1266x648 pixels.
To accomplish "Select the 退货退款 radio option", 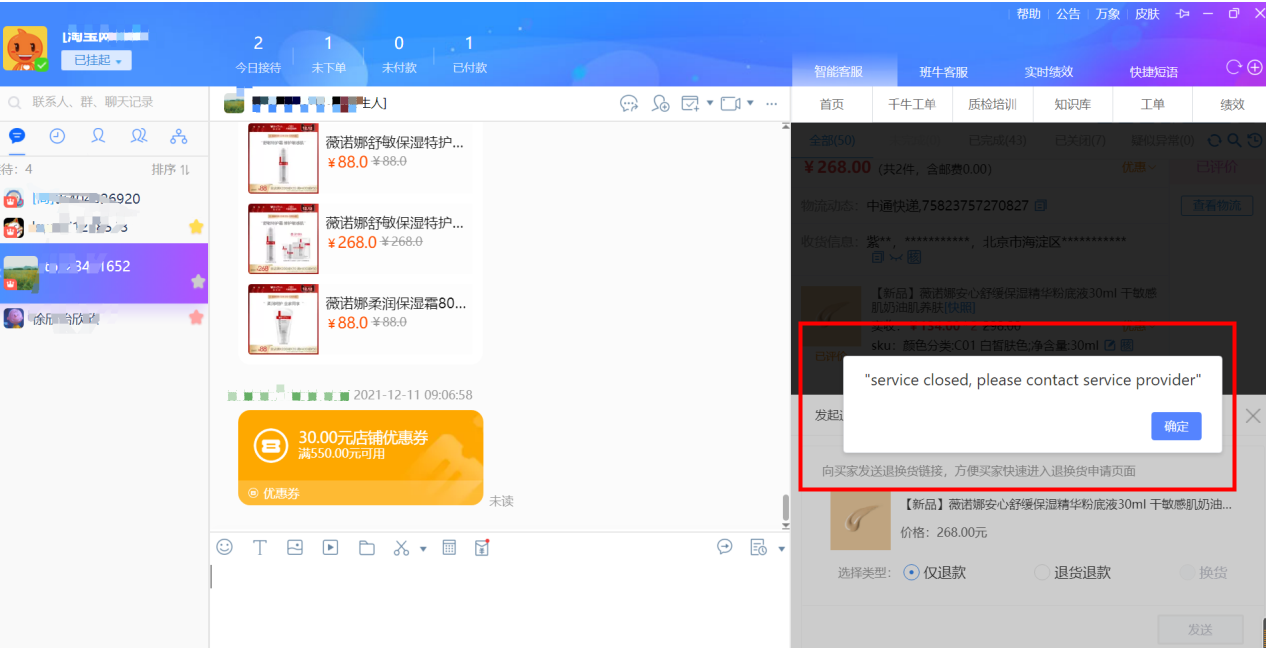I will click(1042, 572).
